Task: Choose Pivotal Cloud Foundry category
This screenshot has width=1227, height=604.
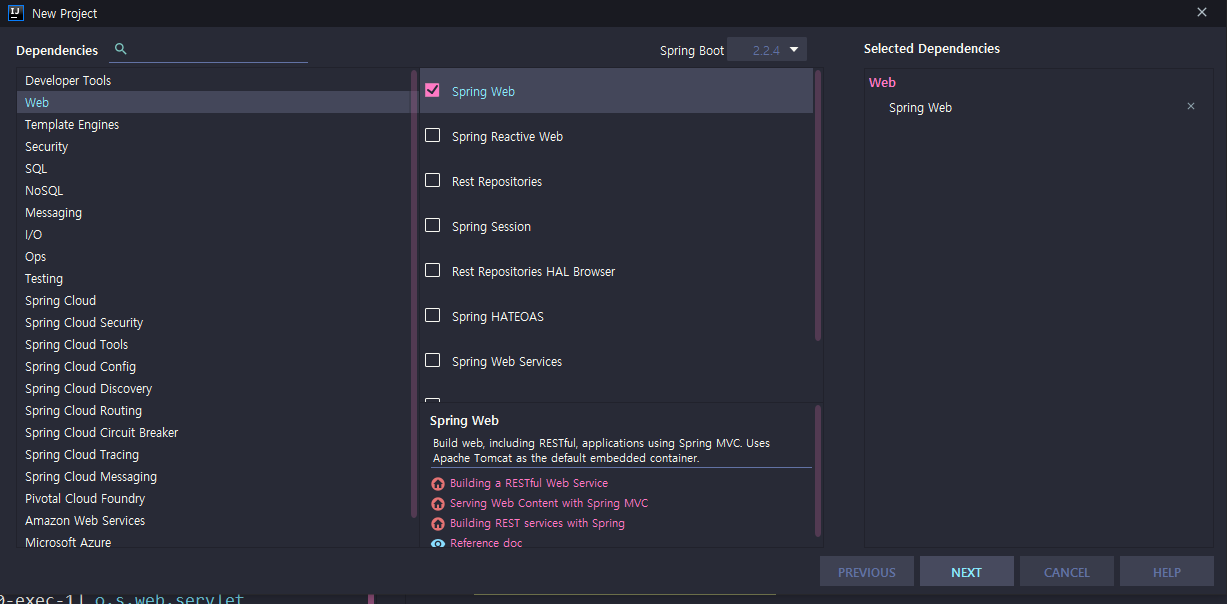Action: coord(213,498)
